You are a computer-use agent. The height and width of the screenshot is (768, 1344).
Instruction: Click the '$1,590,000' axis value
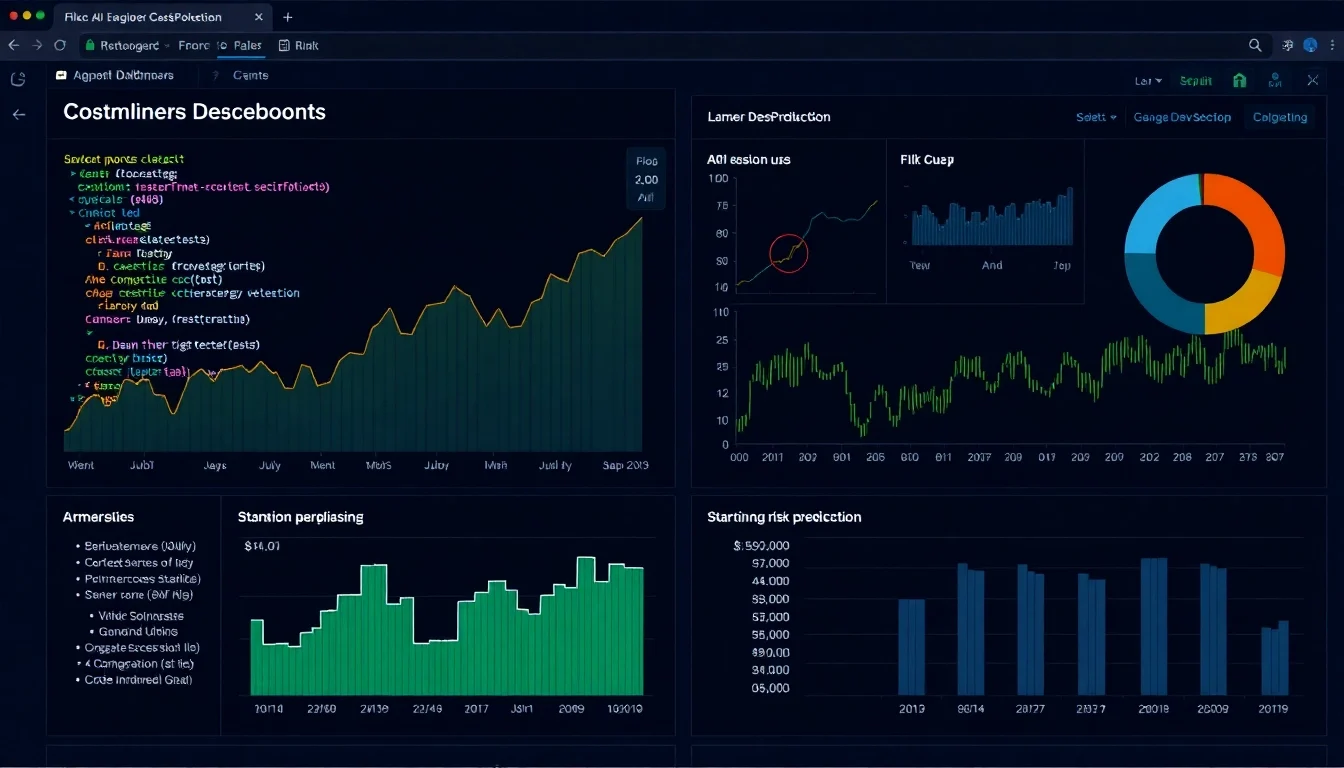761,546
